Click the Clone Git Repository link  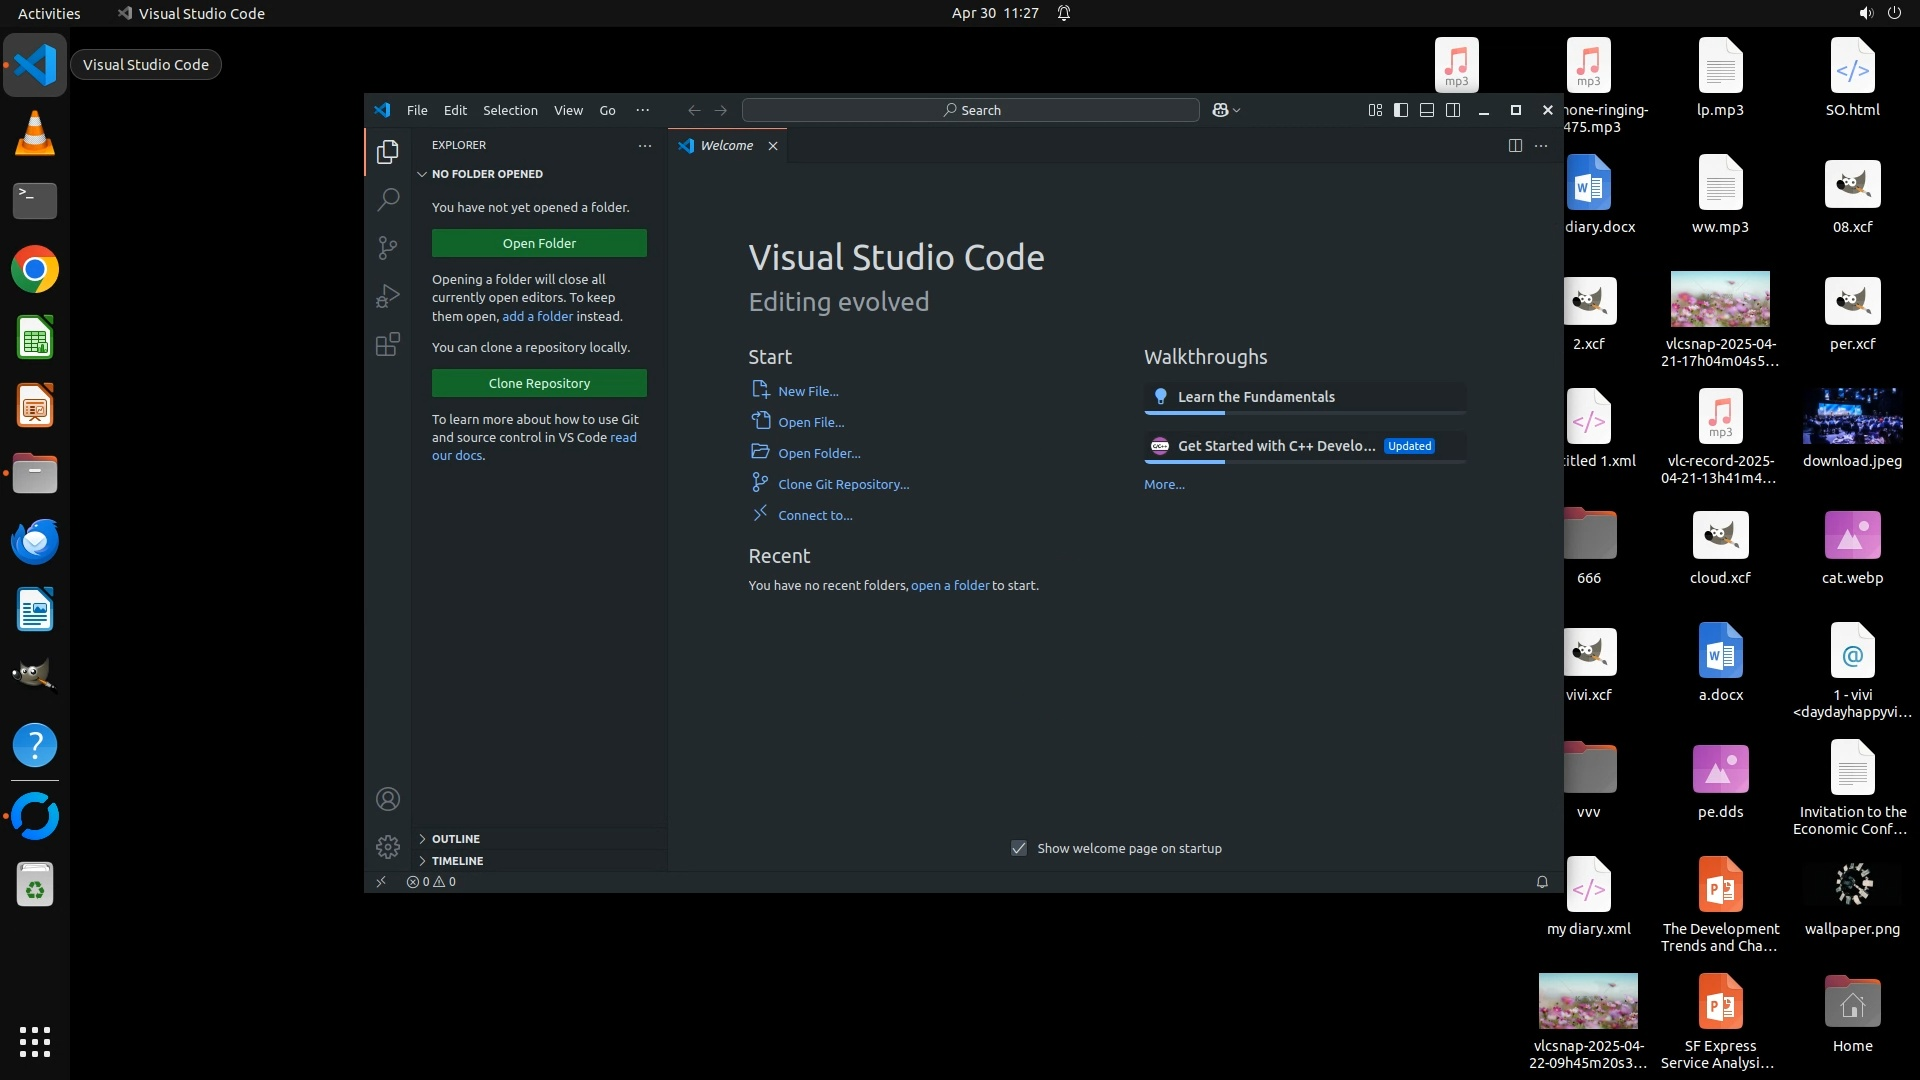coord(843,484)
